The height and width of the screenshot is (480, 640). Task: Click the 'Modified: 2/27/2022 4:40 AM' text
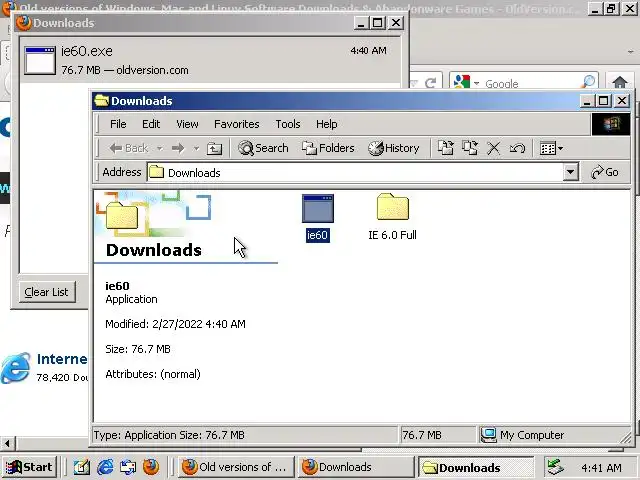pyautogui.click(x=176, y=324)
